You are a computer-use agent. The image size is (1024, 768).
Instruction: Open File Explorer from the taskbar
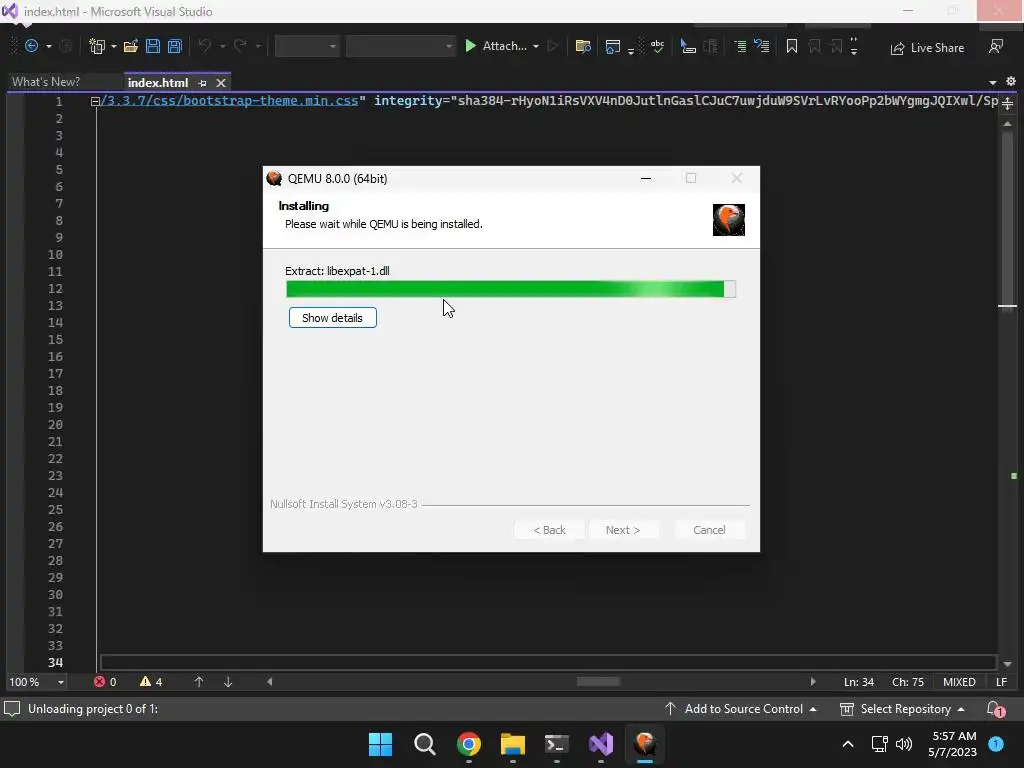513,744
